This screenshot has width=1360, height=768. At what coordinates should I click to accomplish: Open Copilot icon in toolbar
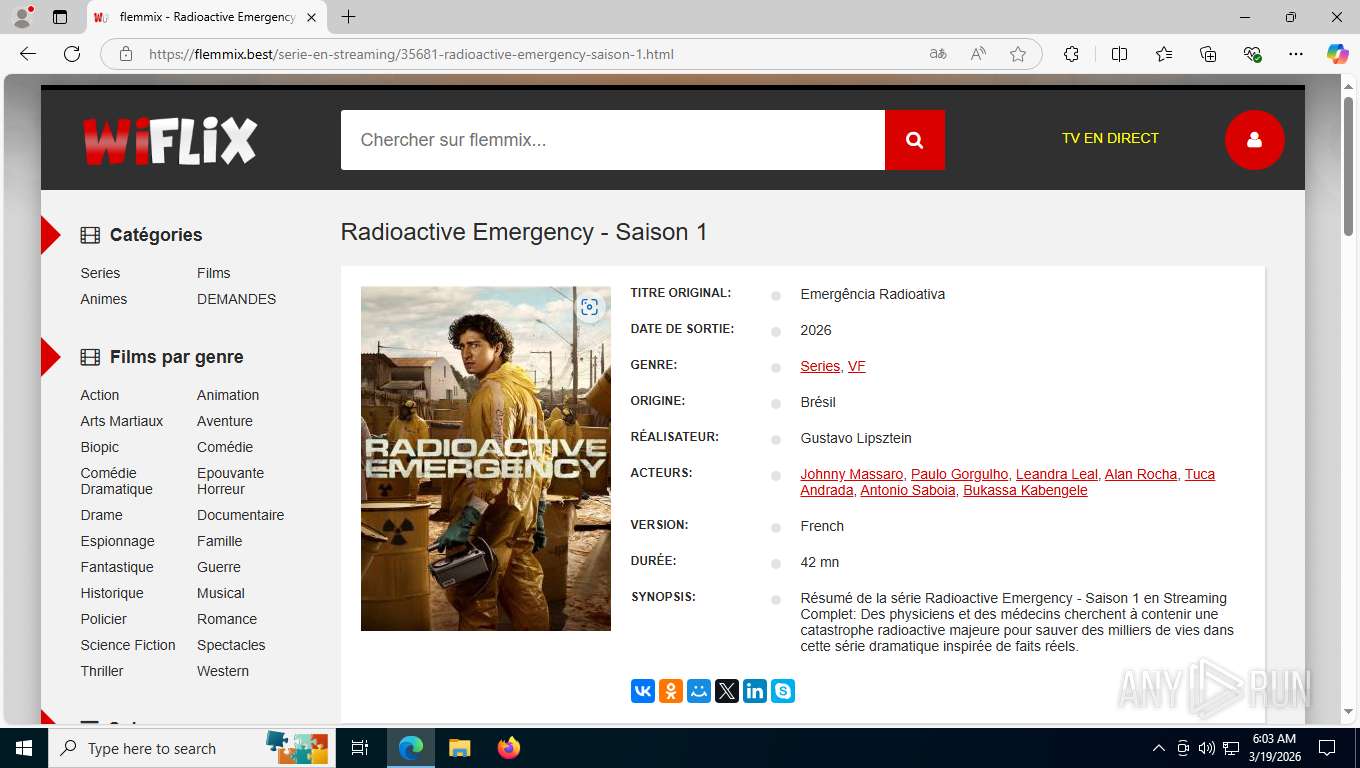click(x=1337, y=54)
